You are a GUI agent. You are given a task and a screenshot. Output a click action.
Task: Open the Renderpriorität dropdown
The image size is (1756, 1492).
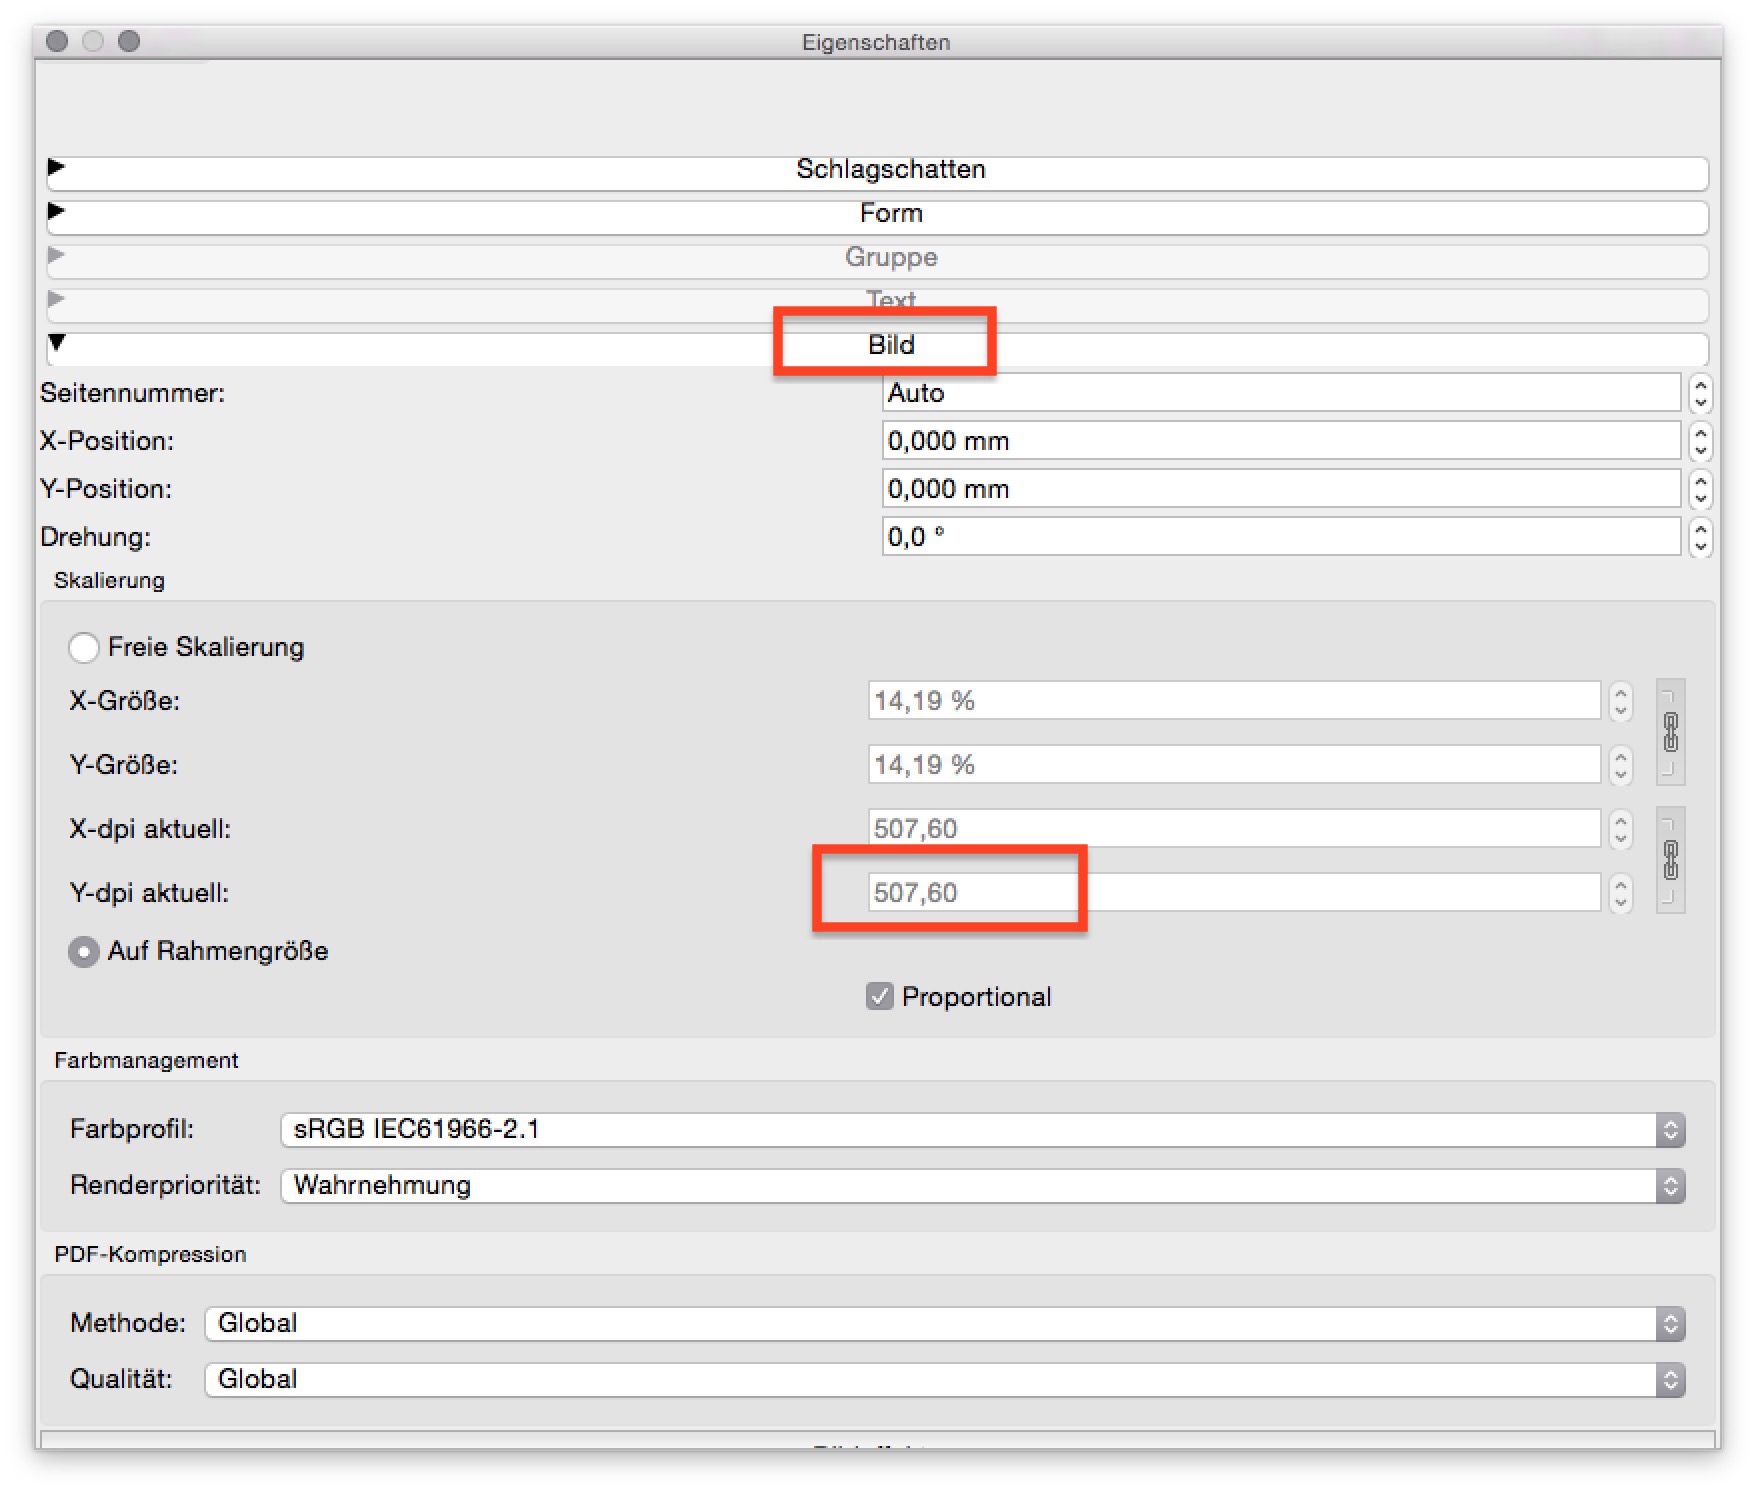[982, 1185]
